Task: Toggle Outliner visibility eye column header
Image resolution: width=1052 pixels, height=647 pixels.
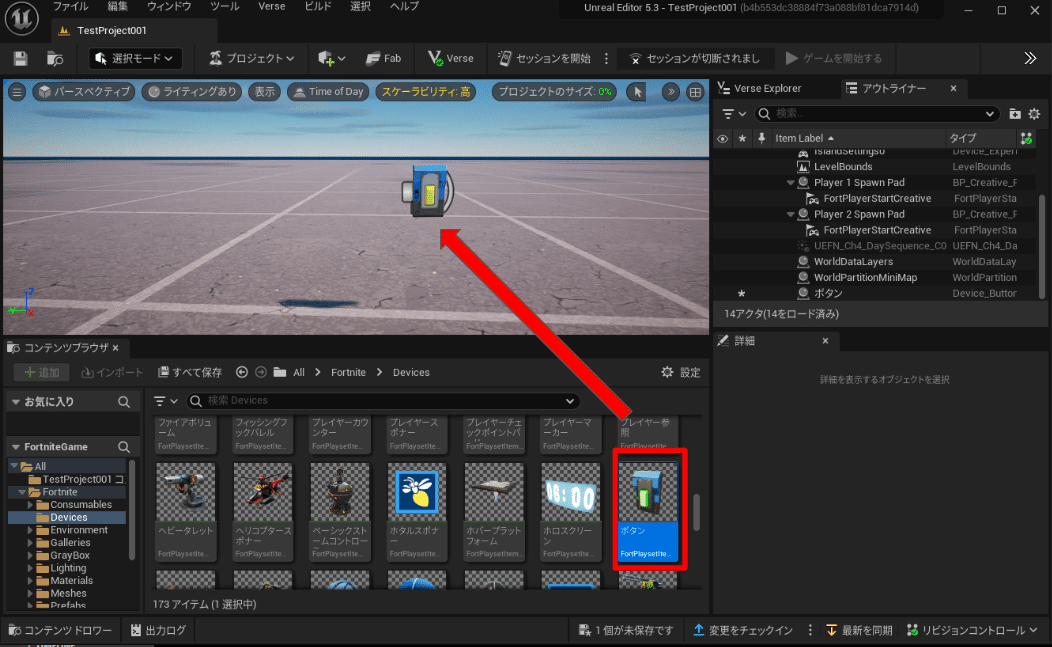Action: pyautogui.click(x=723, y=138)
